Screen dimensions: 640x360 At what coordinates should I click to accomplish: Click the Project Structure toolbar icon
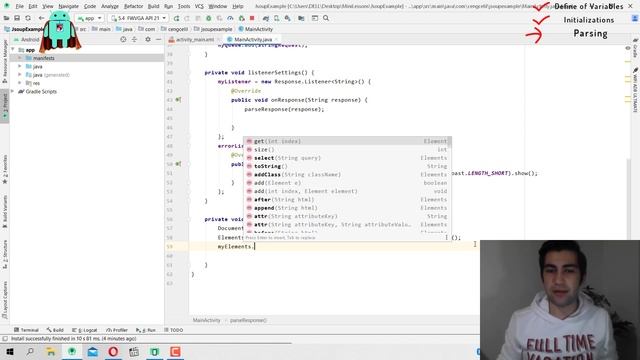pyautogui.click(x=301, y=18)
